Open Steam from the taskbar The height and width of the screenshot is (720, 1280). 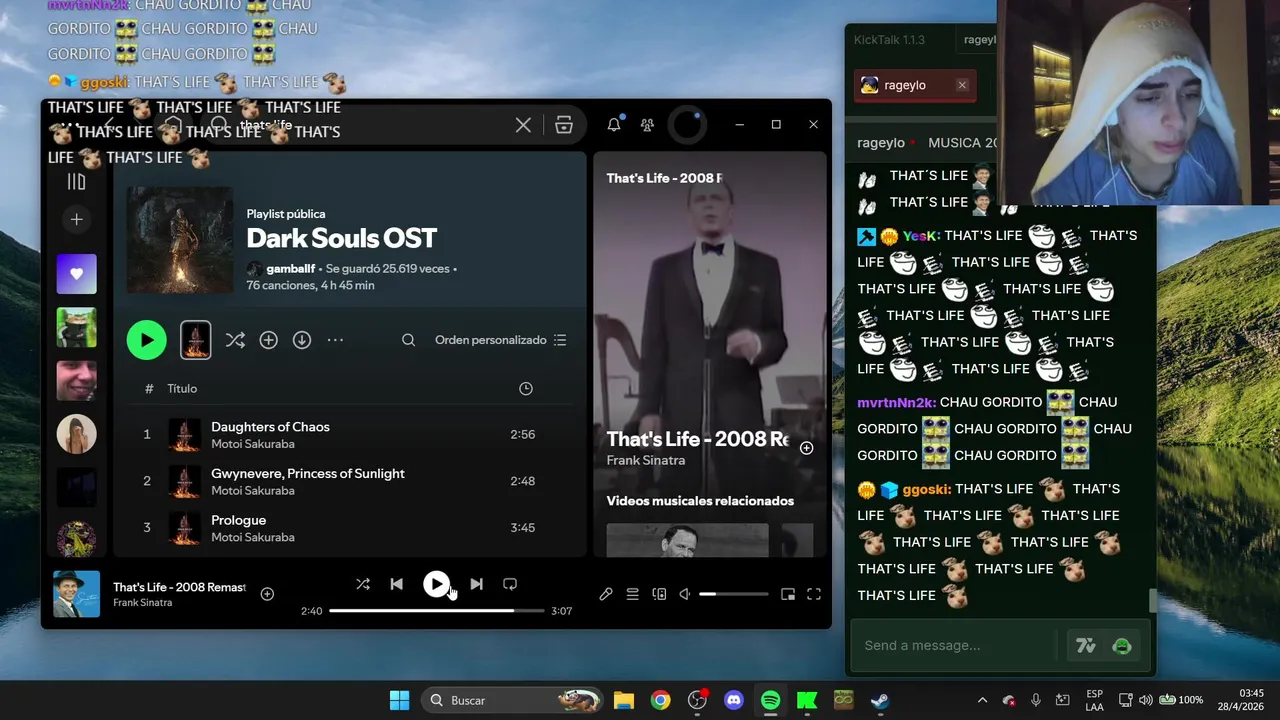[x=880, y=700]
